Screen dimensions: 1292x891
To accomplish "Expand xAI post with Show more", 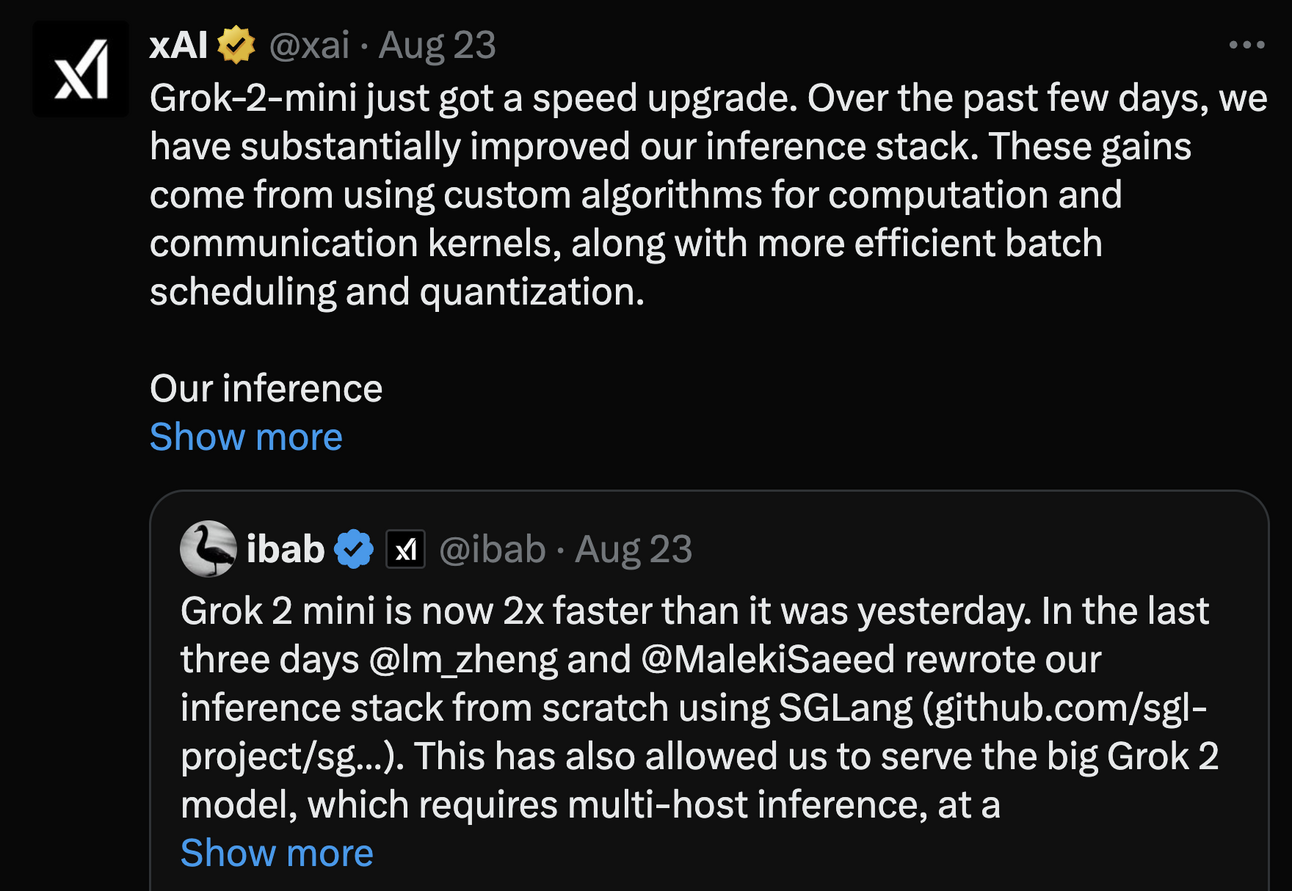I will coord(246,437).
